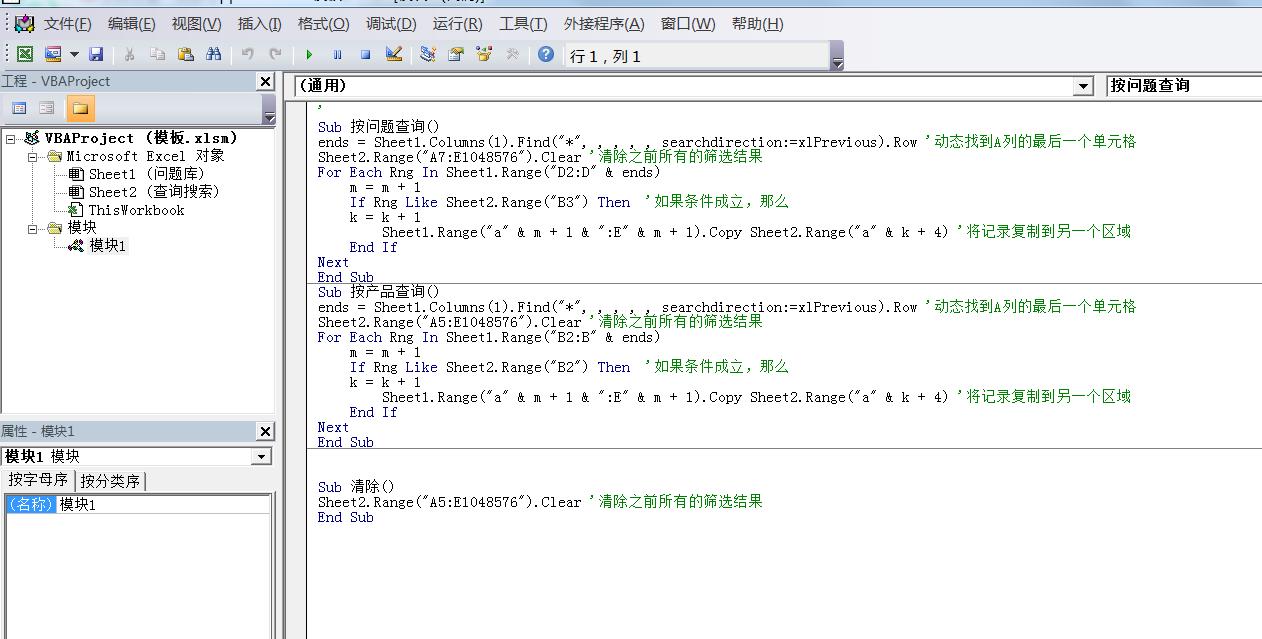The image size is (1262, 639).
Task: Click the View Microsoft Excel icon
Action: [24, 55]
